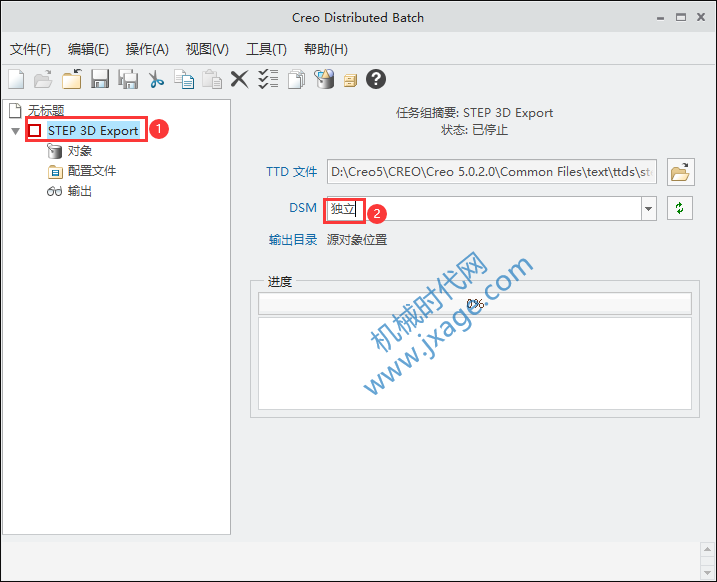Minimize the Creo Distributed Batch window
717x582 pixels.
point(660,18)
